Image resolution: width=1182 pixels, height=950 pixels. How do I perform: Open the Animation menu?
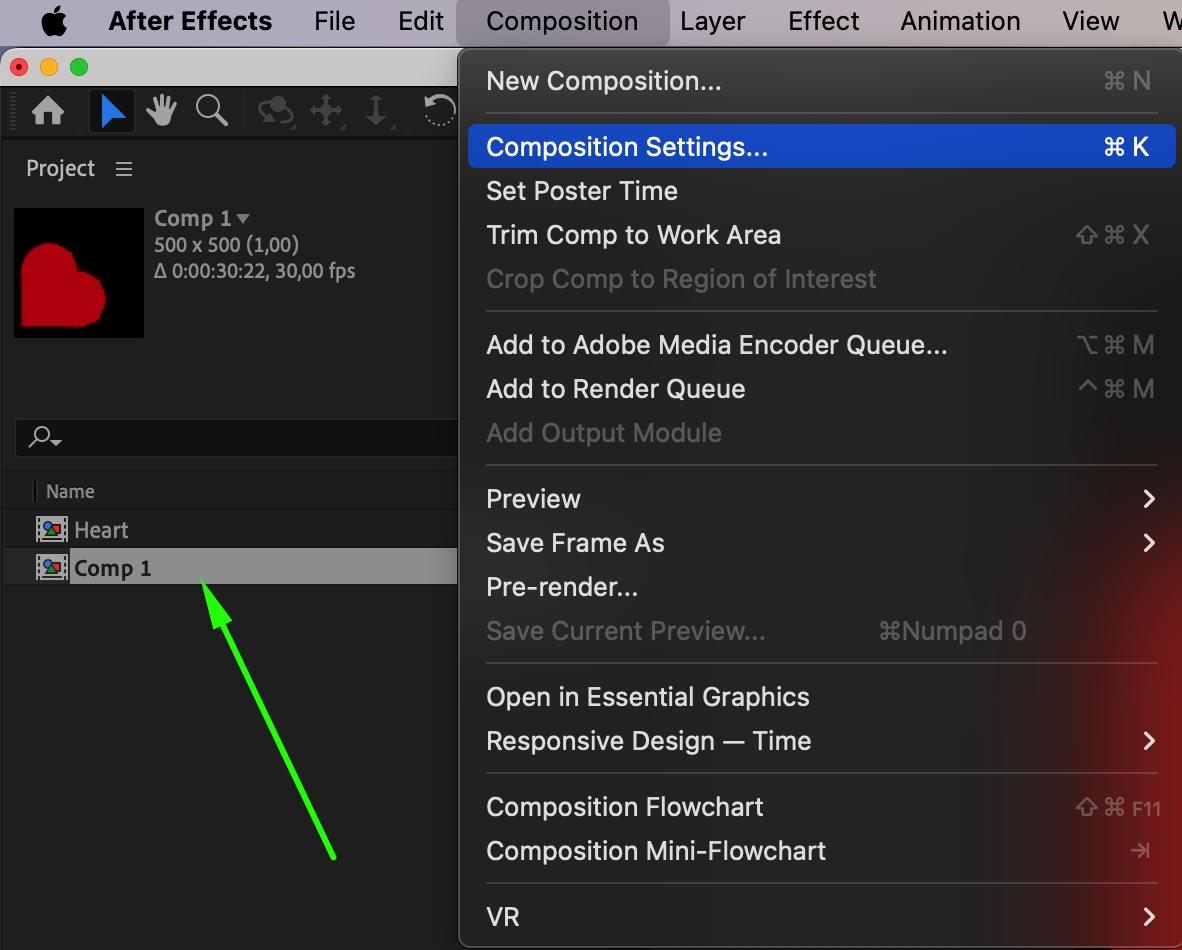(x=960, y=21)
